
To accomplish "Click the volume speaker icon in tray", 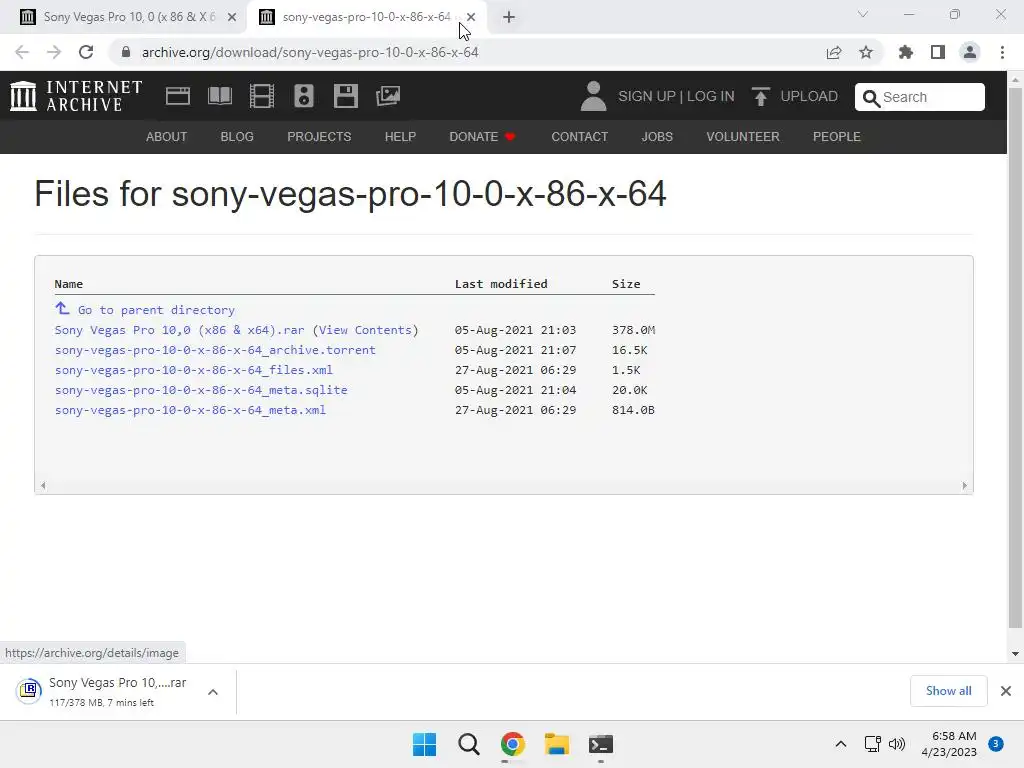I will (x=897, y=744).
